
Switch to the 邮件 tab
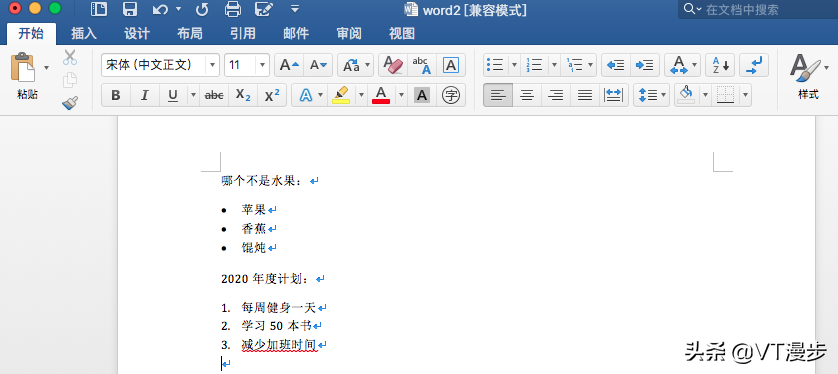296,34
